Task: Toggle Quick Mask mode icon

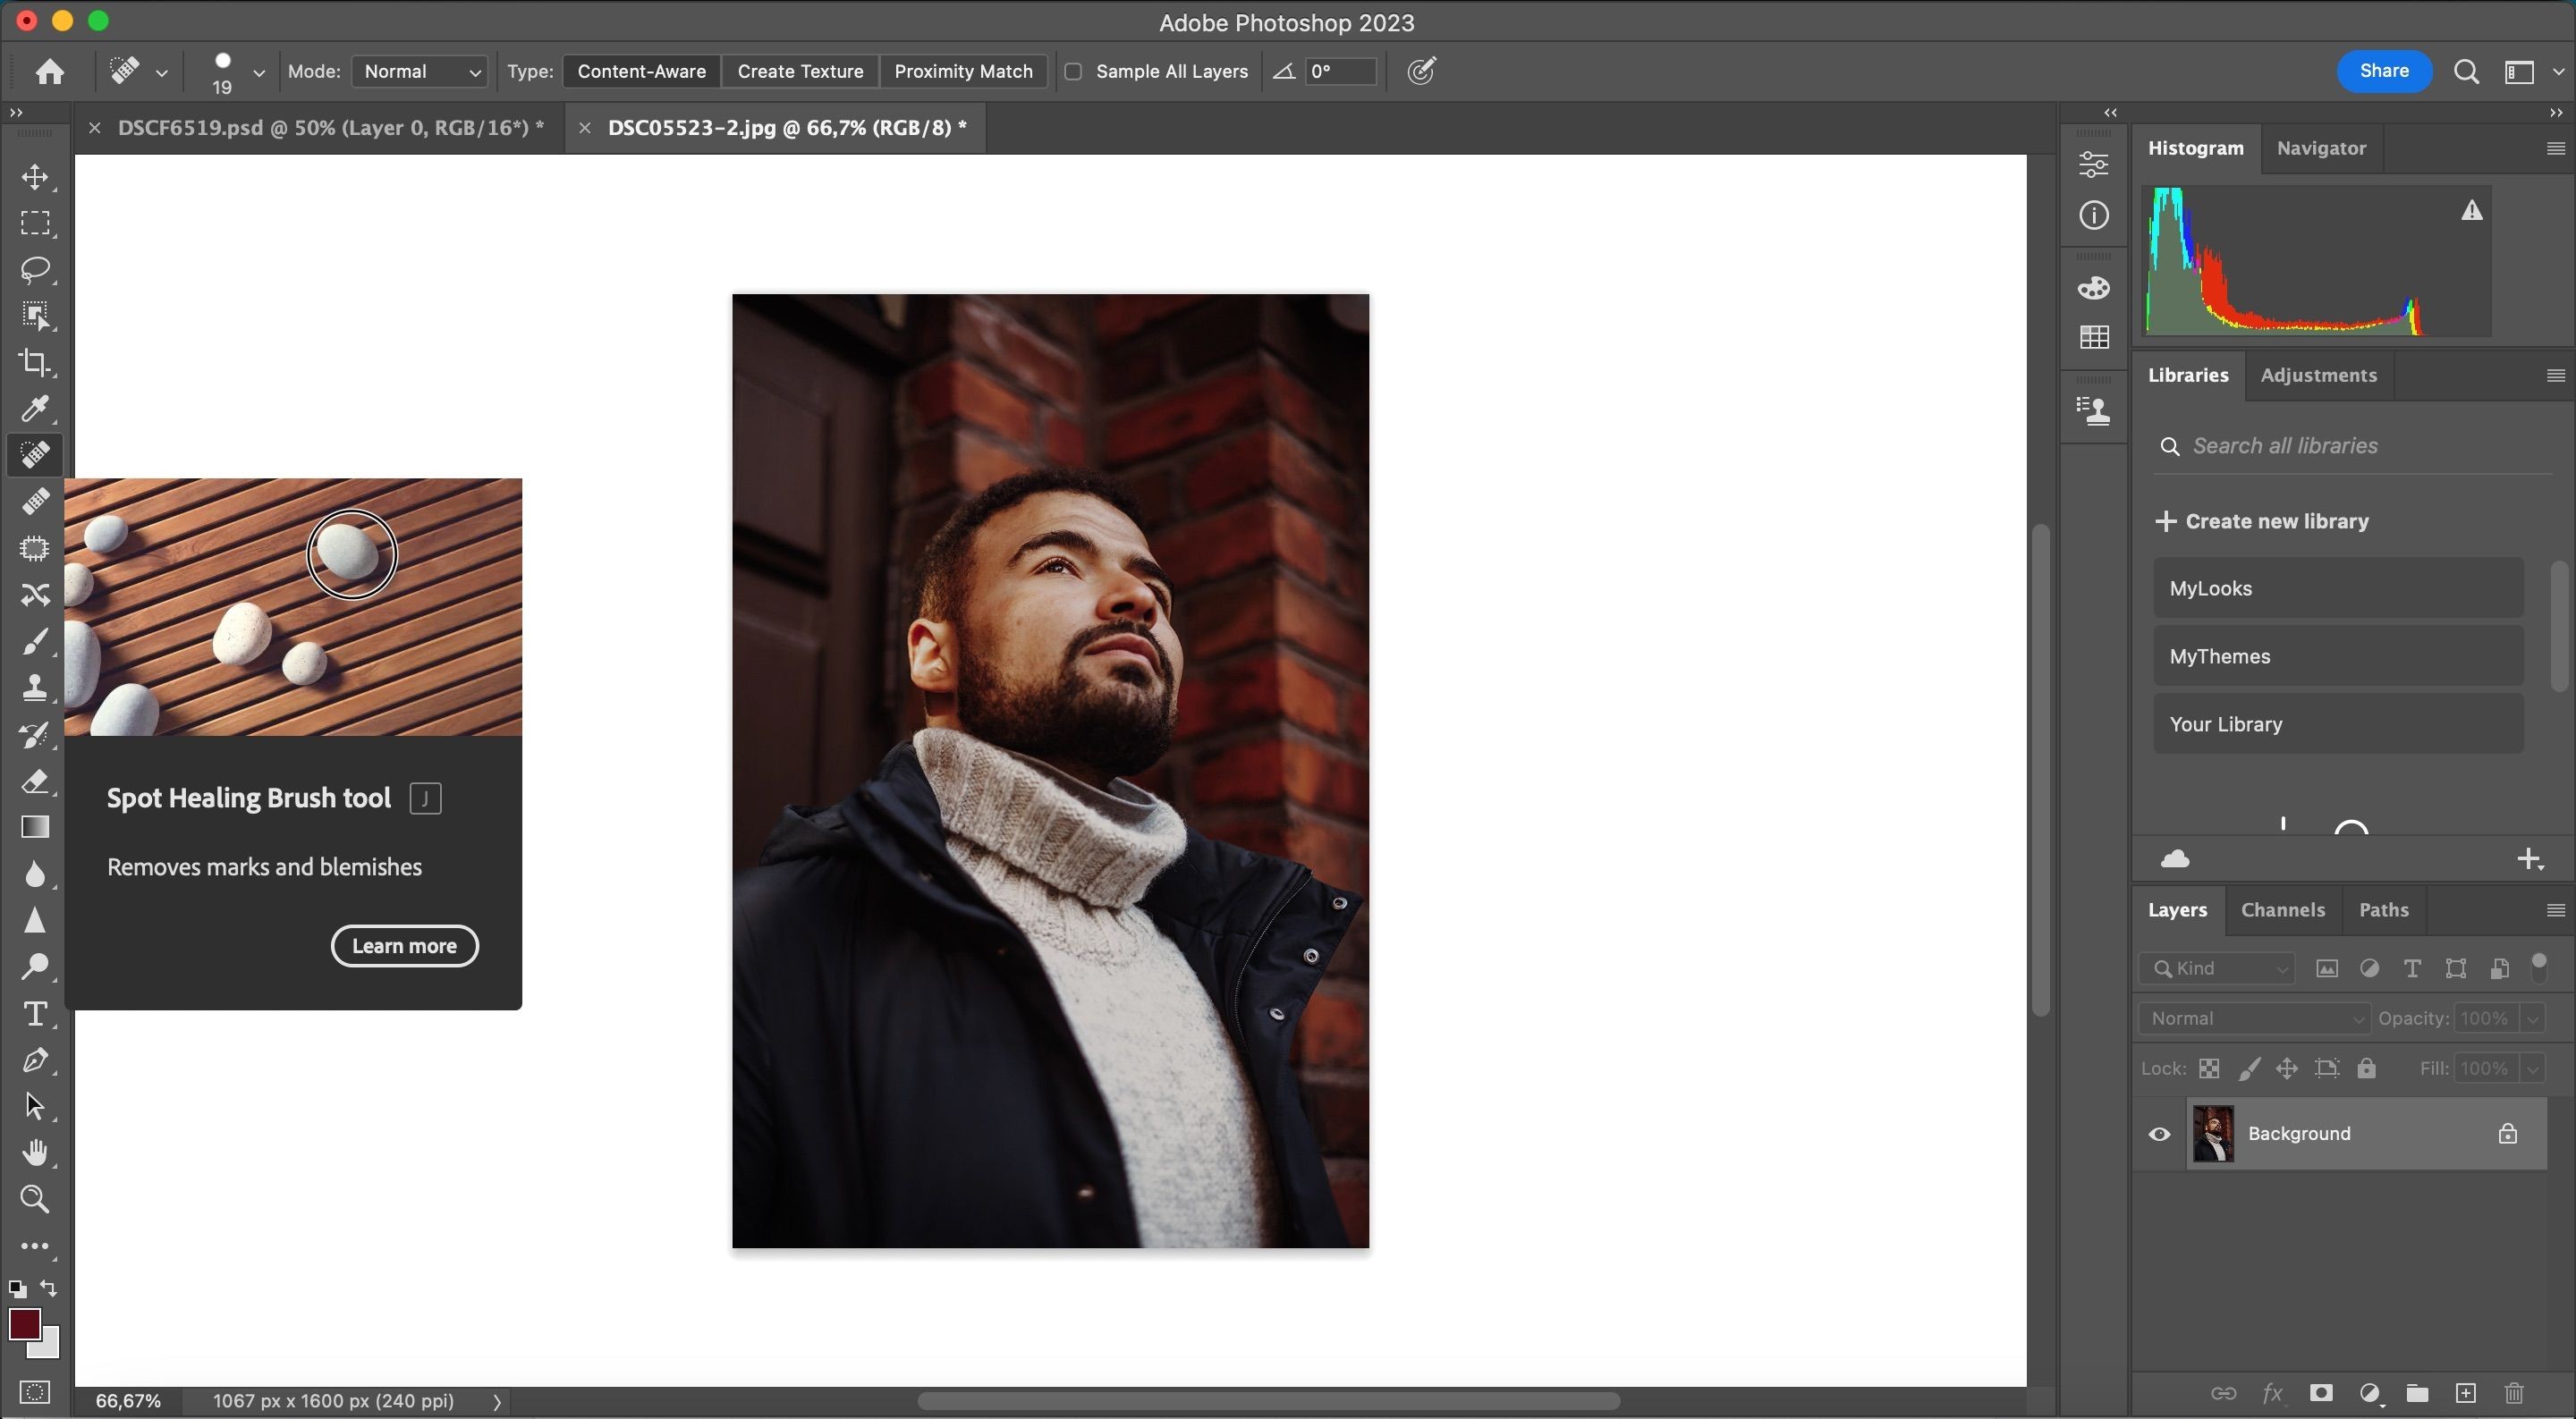Action: (x=35, y=1392)
